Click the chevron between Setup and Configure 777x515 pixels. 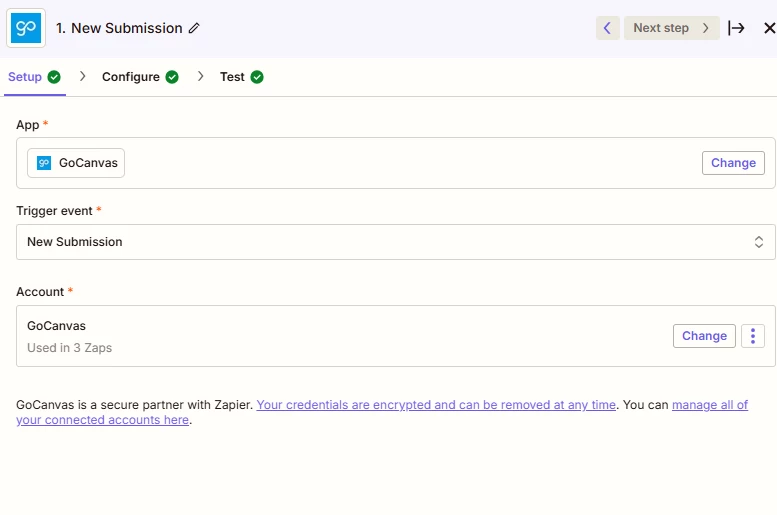click(x=83, y=76)
